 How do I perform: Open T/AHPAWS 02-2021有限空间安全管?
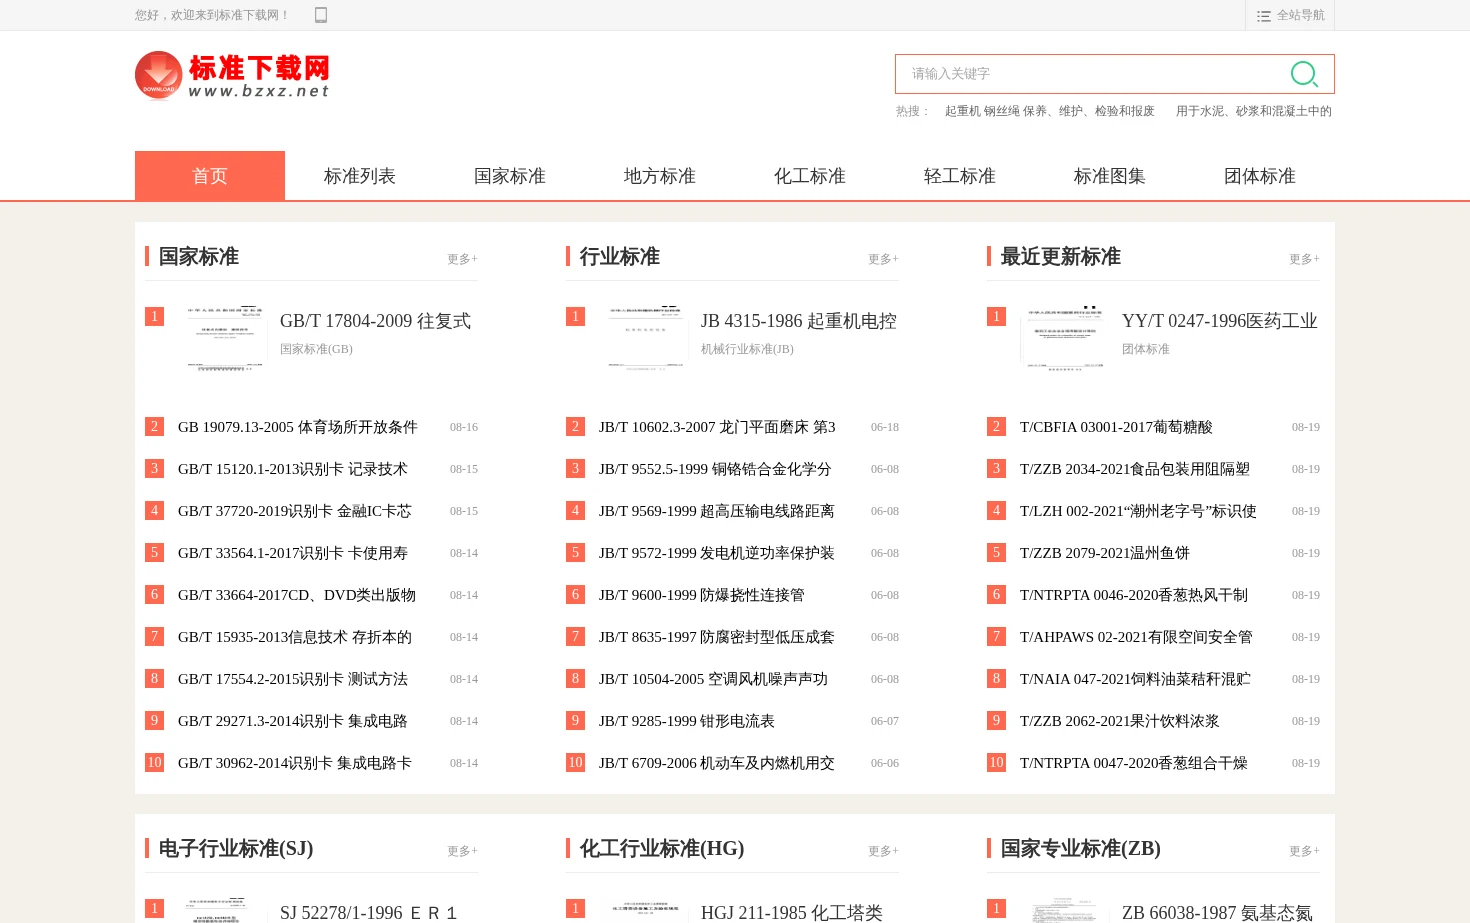tap(1136, 637)
